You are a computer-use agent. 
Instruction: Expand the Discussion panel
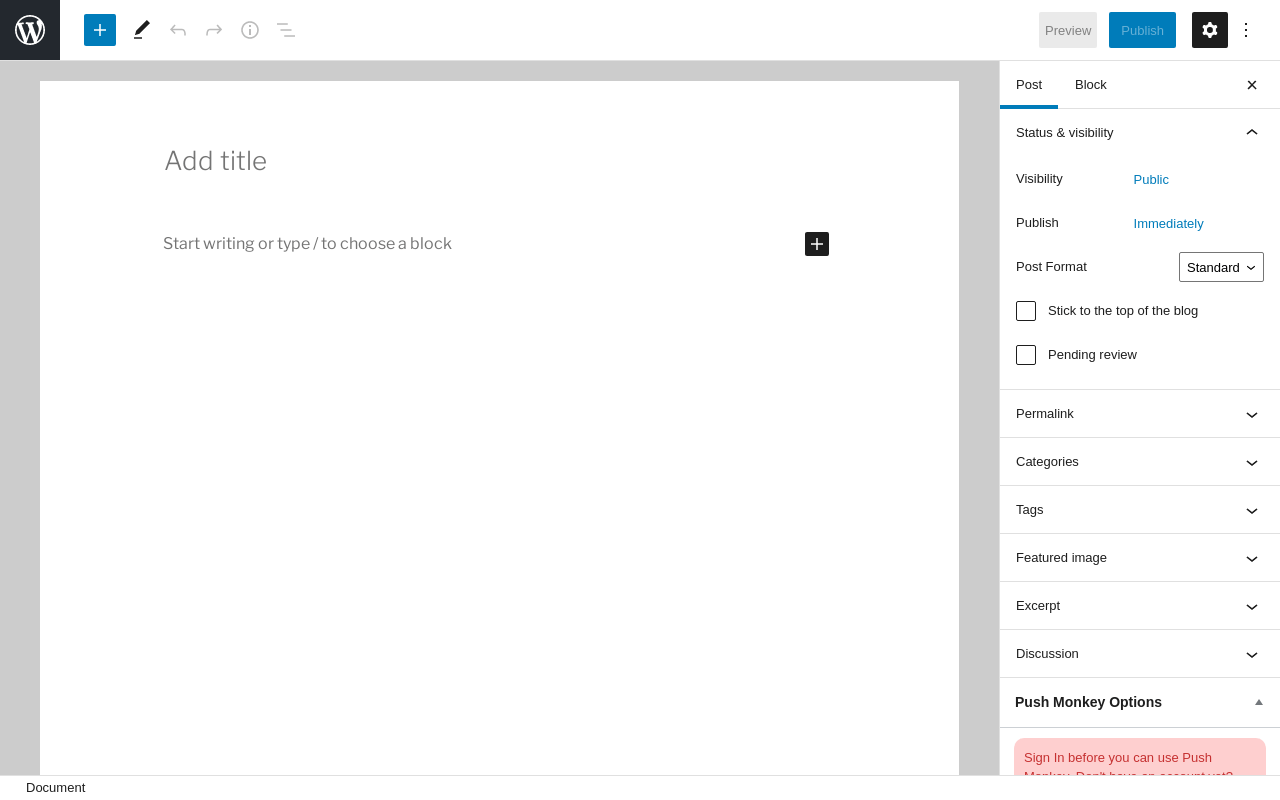pos(1140,654)
